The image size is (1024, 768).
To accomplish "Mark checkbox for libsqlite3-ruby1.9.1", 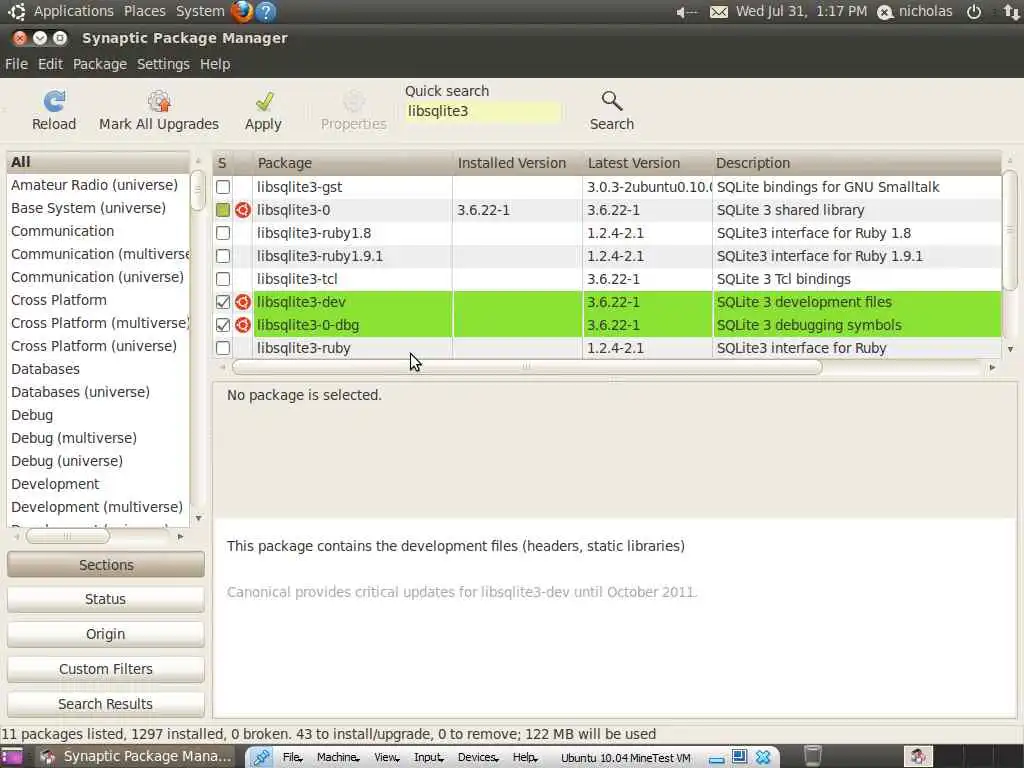I will 223,256.
